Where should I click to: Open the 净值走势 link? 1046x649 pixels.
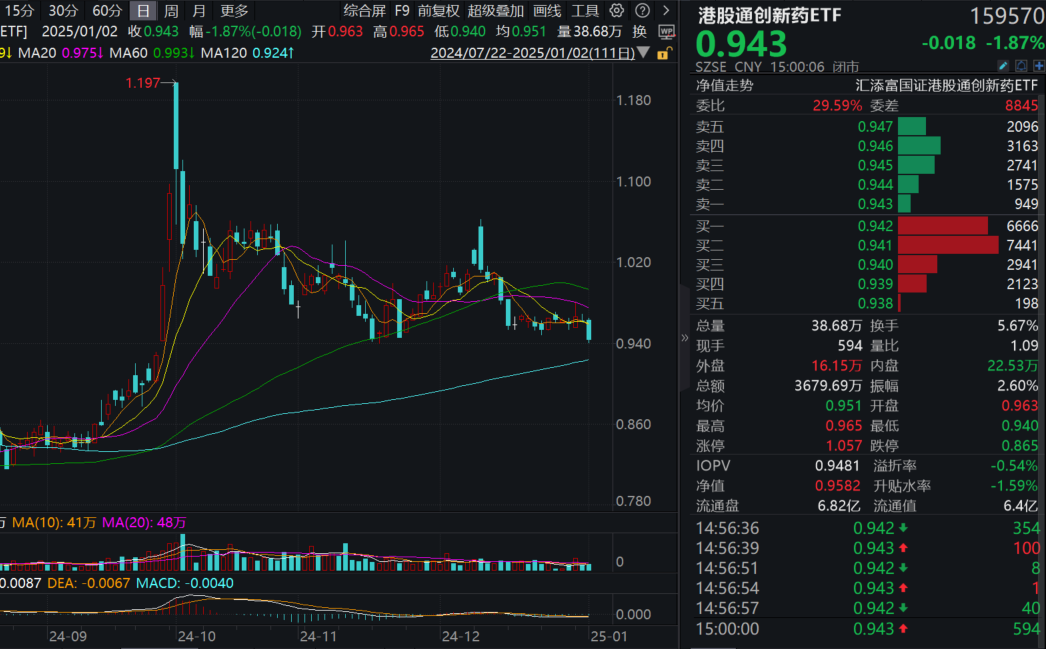725,86
